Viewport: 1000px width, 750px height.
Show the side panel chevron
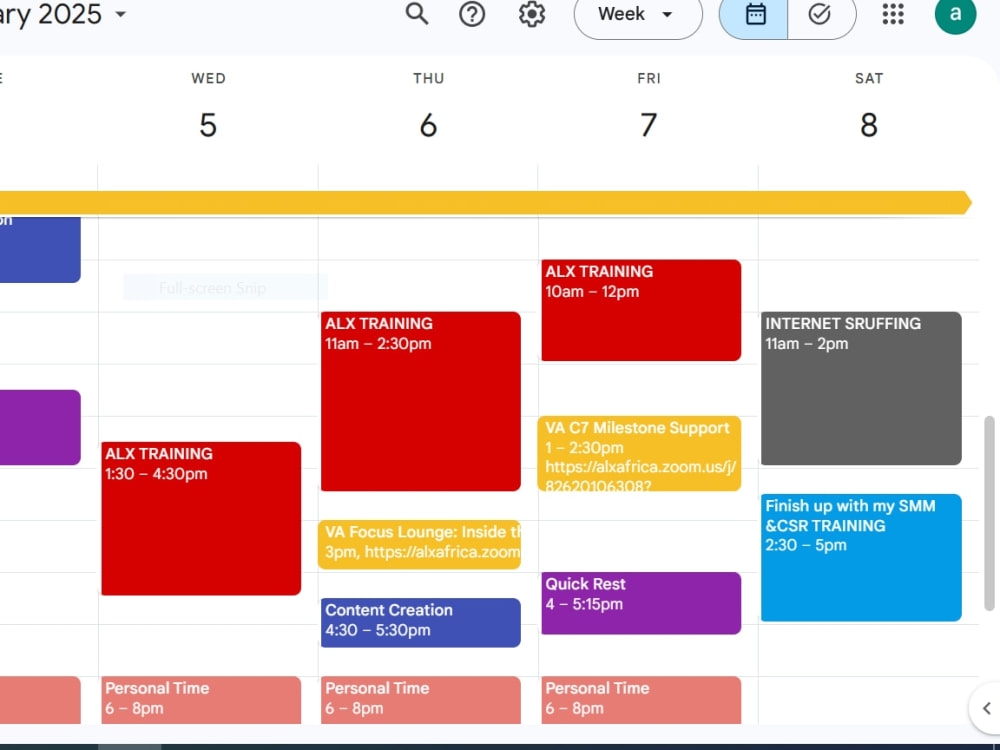[986, 708]
